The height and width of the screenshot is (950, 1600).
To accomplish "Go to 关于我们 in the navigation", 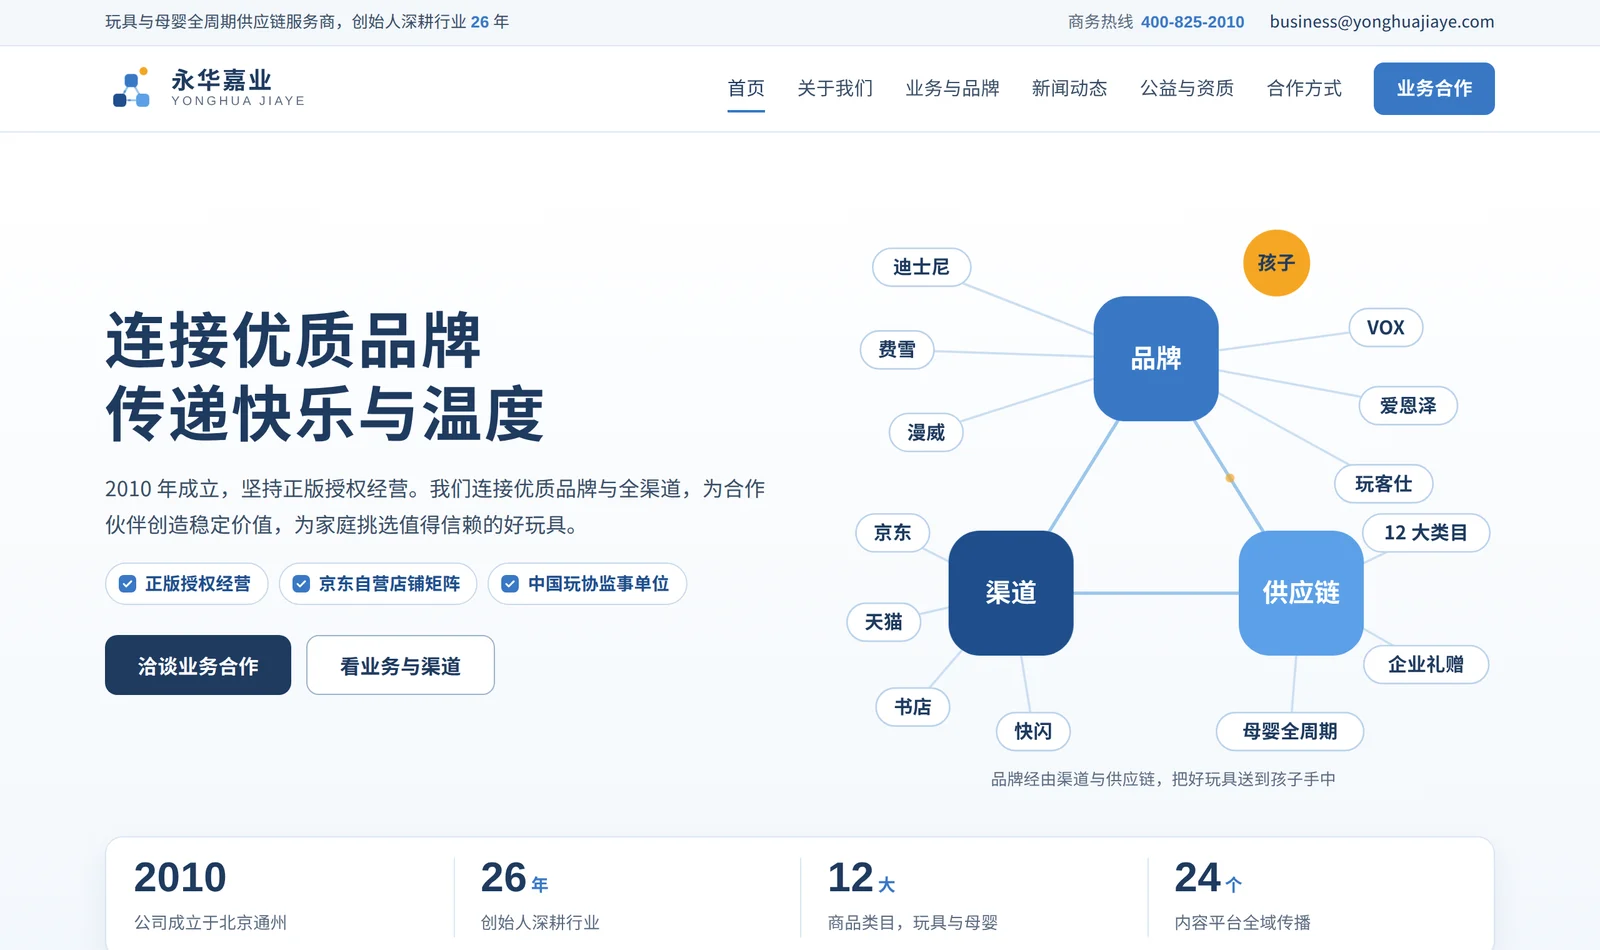I will (x=835, y=88).
